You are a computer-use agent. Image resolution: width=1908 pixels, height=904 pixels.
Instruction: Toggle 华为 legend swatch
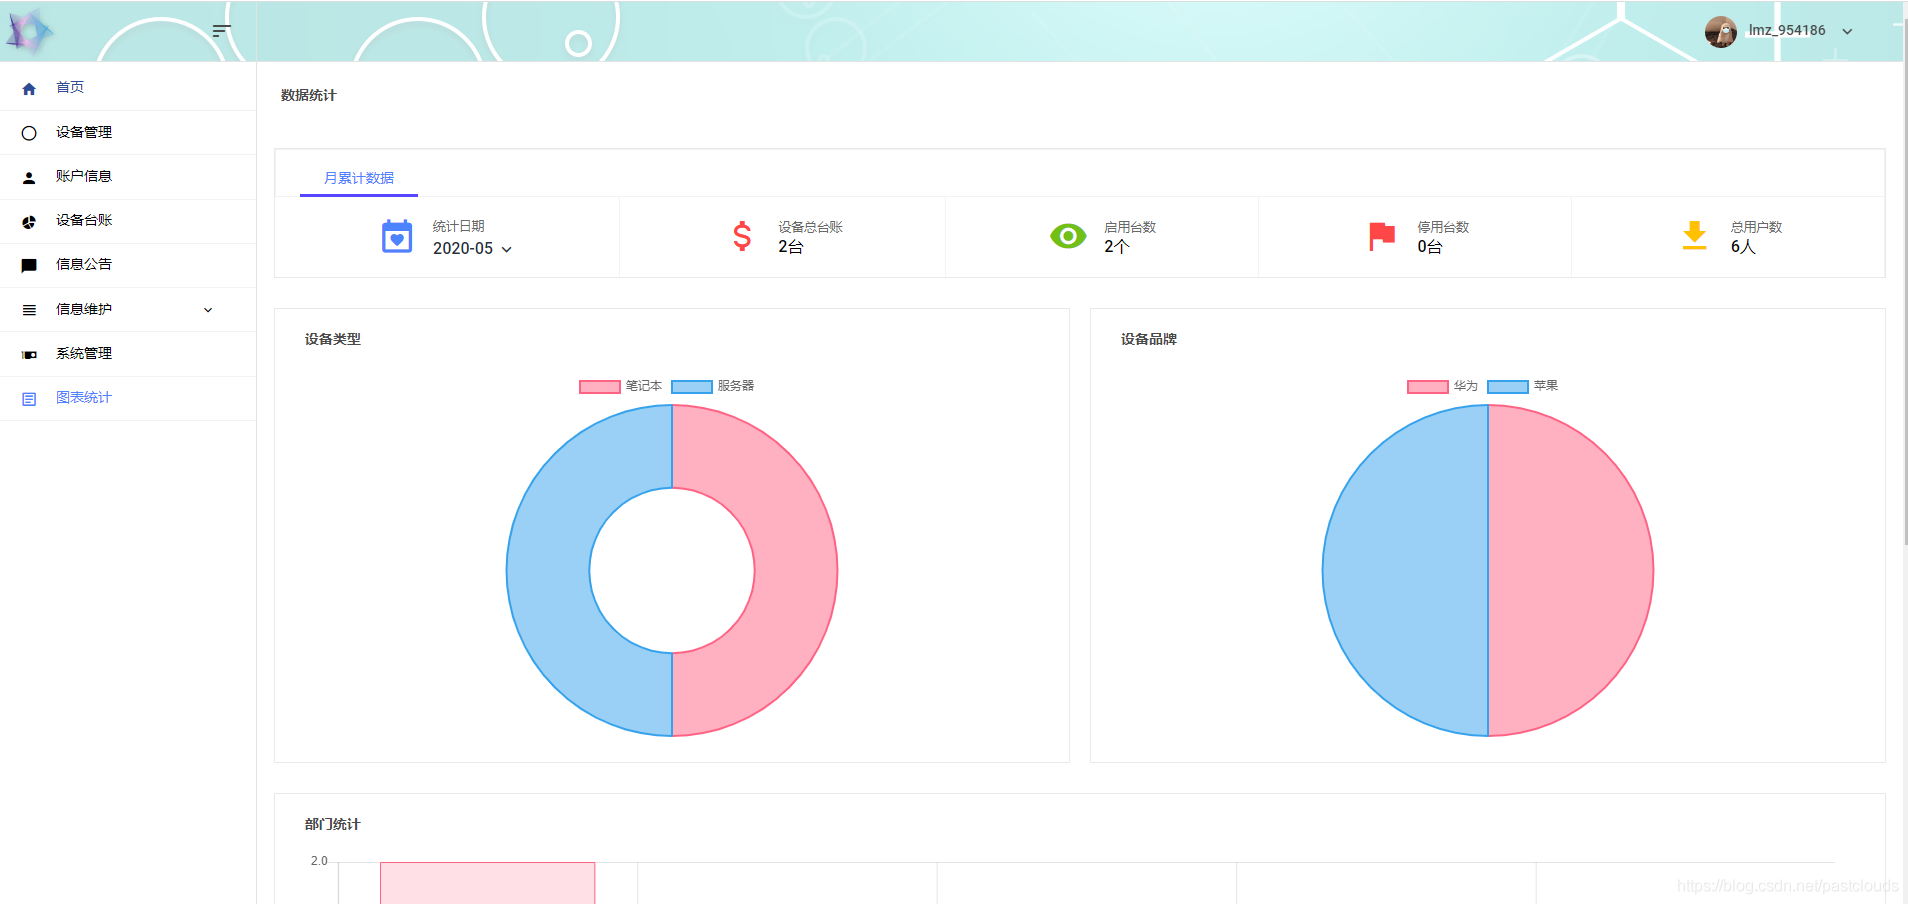1428,387
